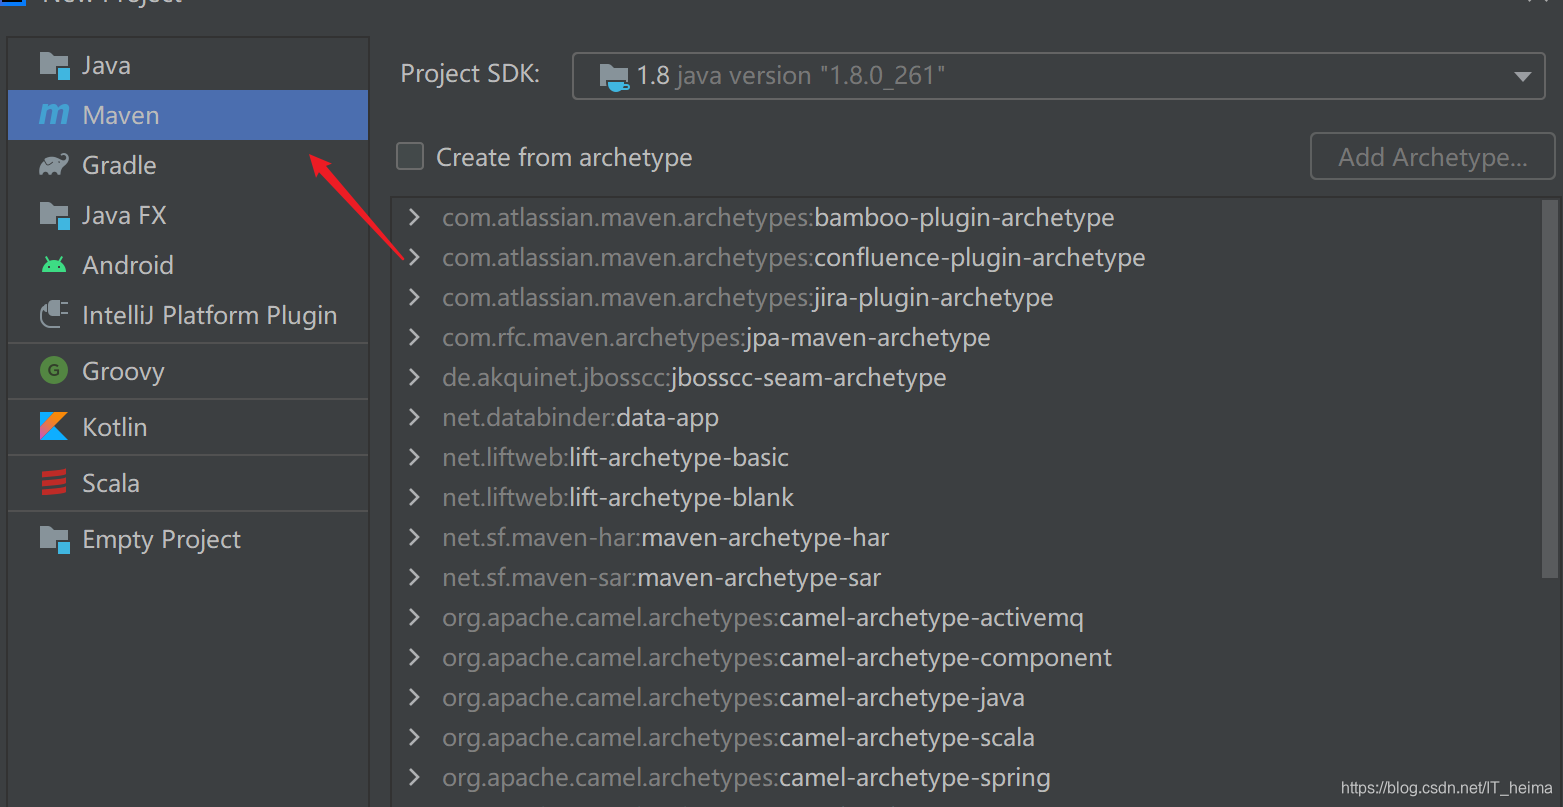The image size is (1563, 807).
Task: Expand bamboo-plugin-archetype node
Action: (x=414, y=217)
